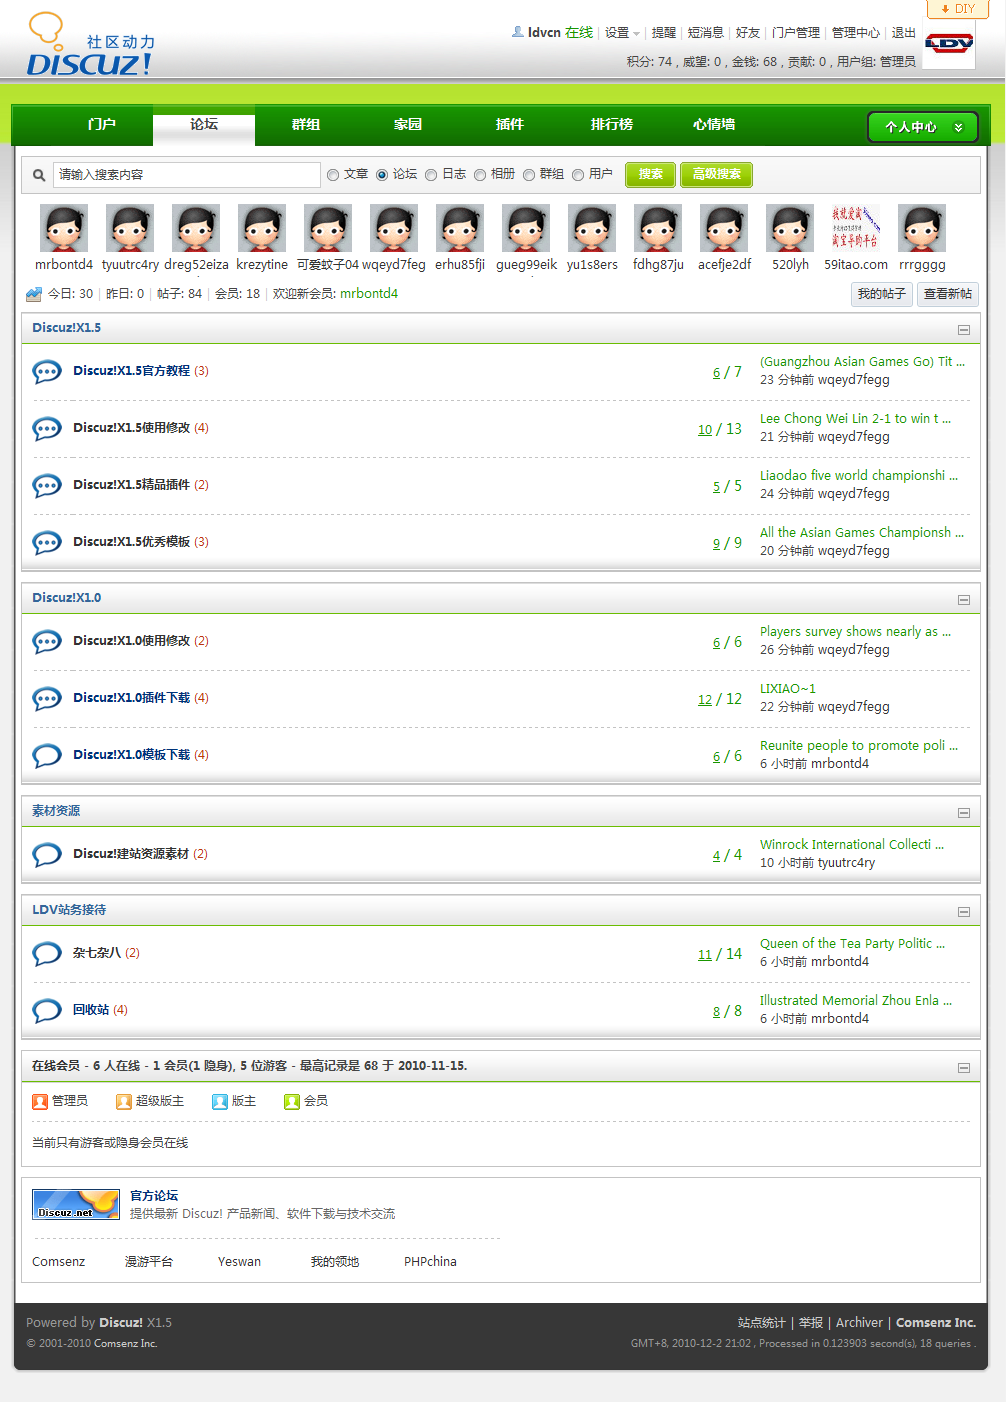Screen dimensions: 1007x1402
Task: Open the PHPchina friendly link
Action: 430,1262
